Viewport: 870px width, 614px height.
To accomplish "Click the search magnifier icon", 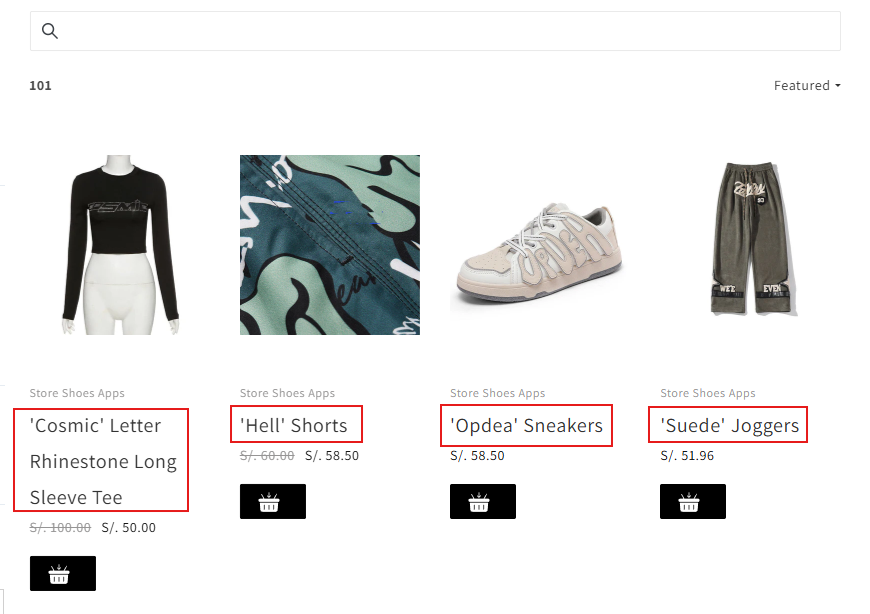I will click(50, 31).
